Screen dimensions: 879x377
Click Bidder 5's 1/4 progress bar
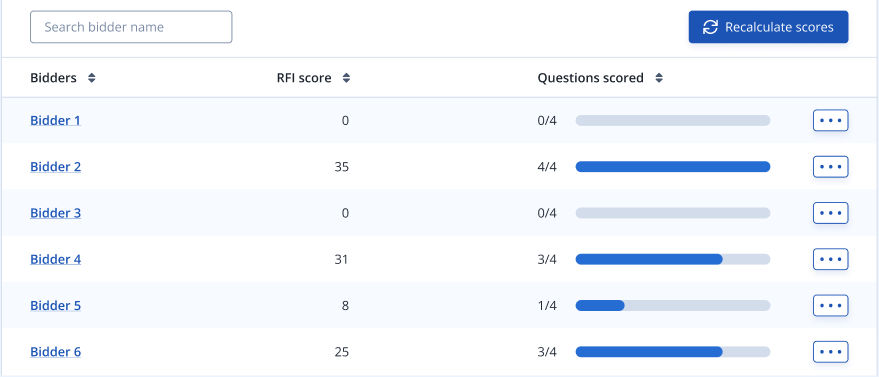[673, 306]
